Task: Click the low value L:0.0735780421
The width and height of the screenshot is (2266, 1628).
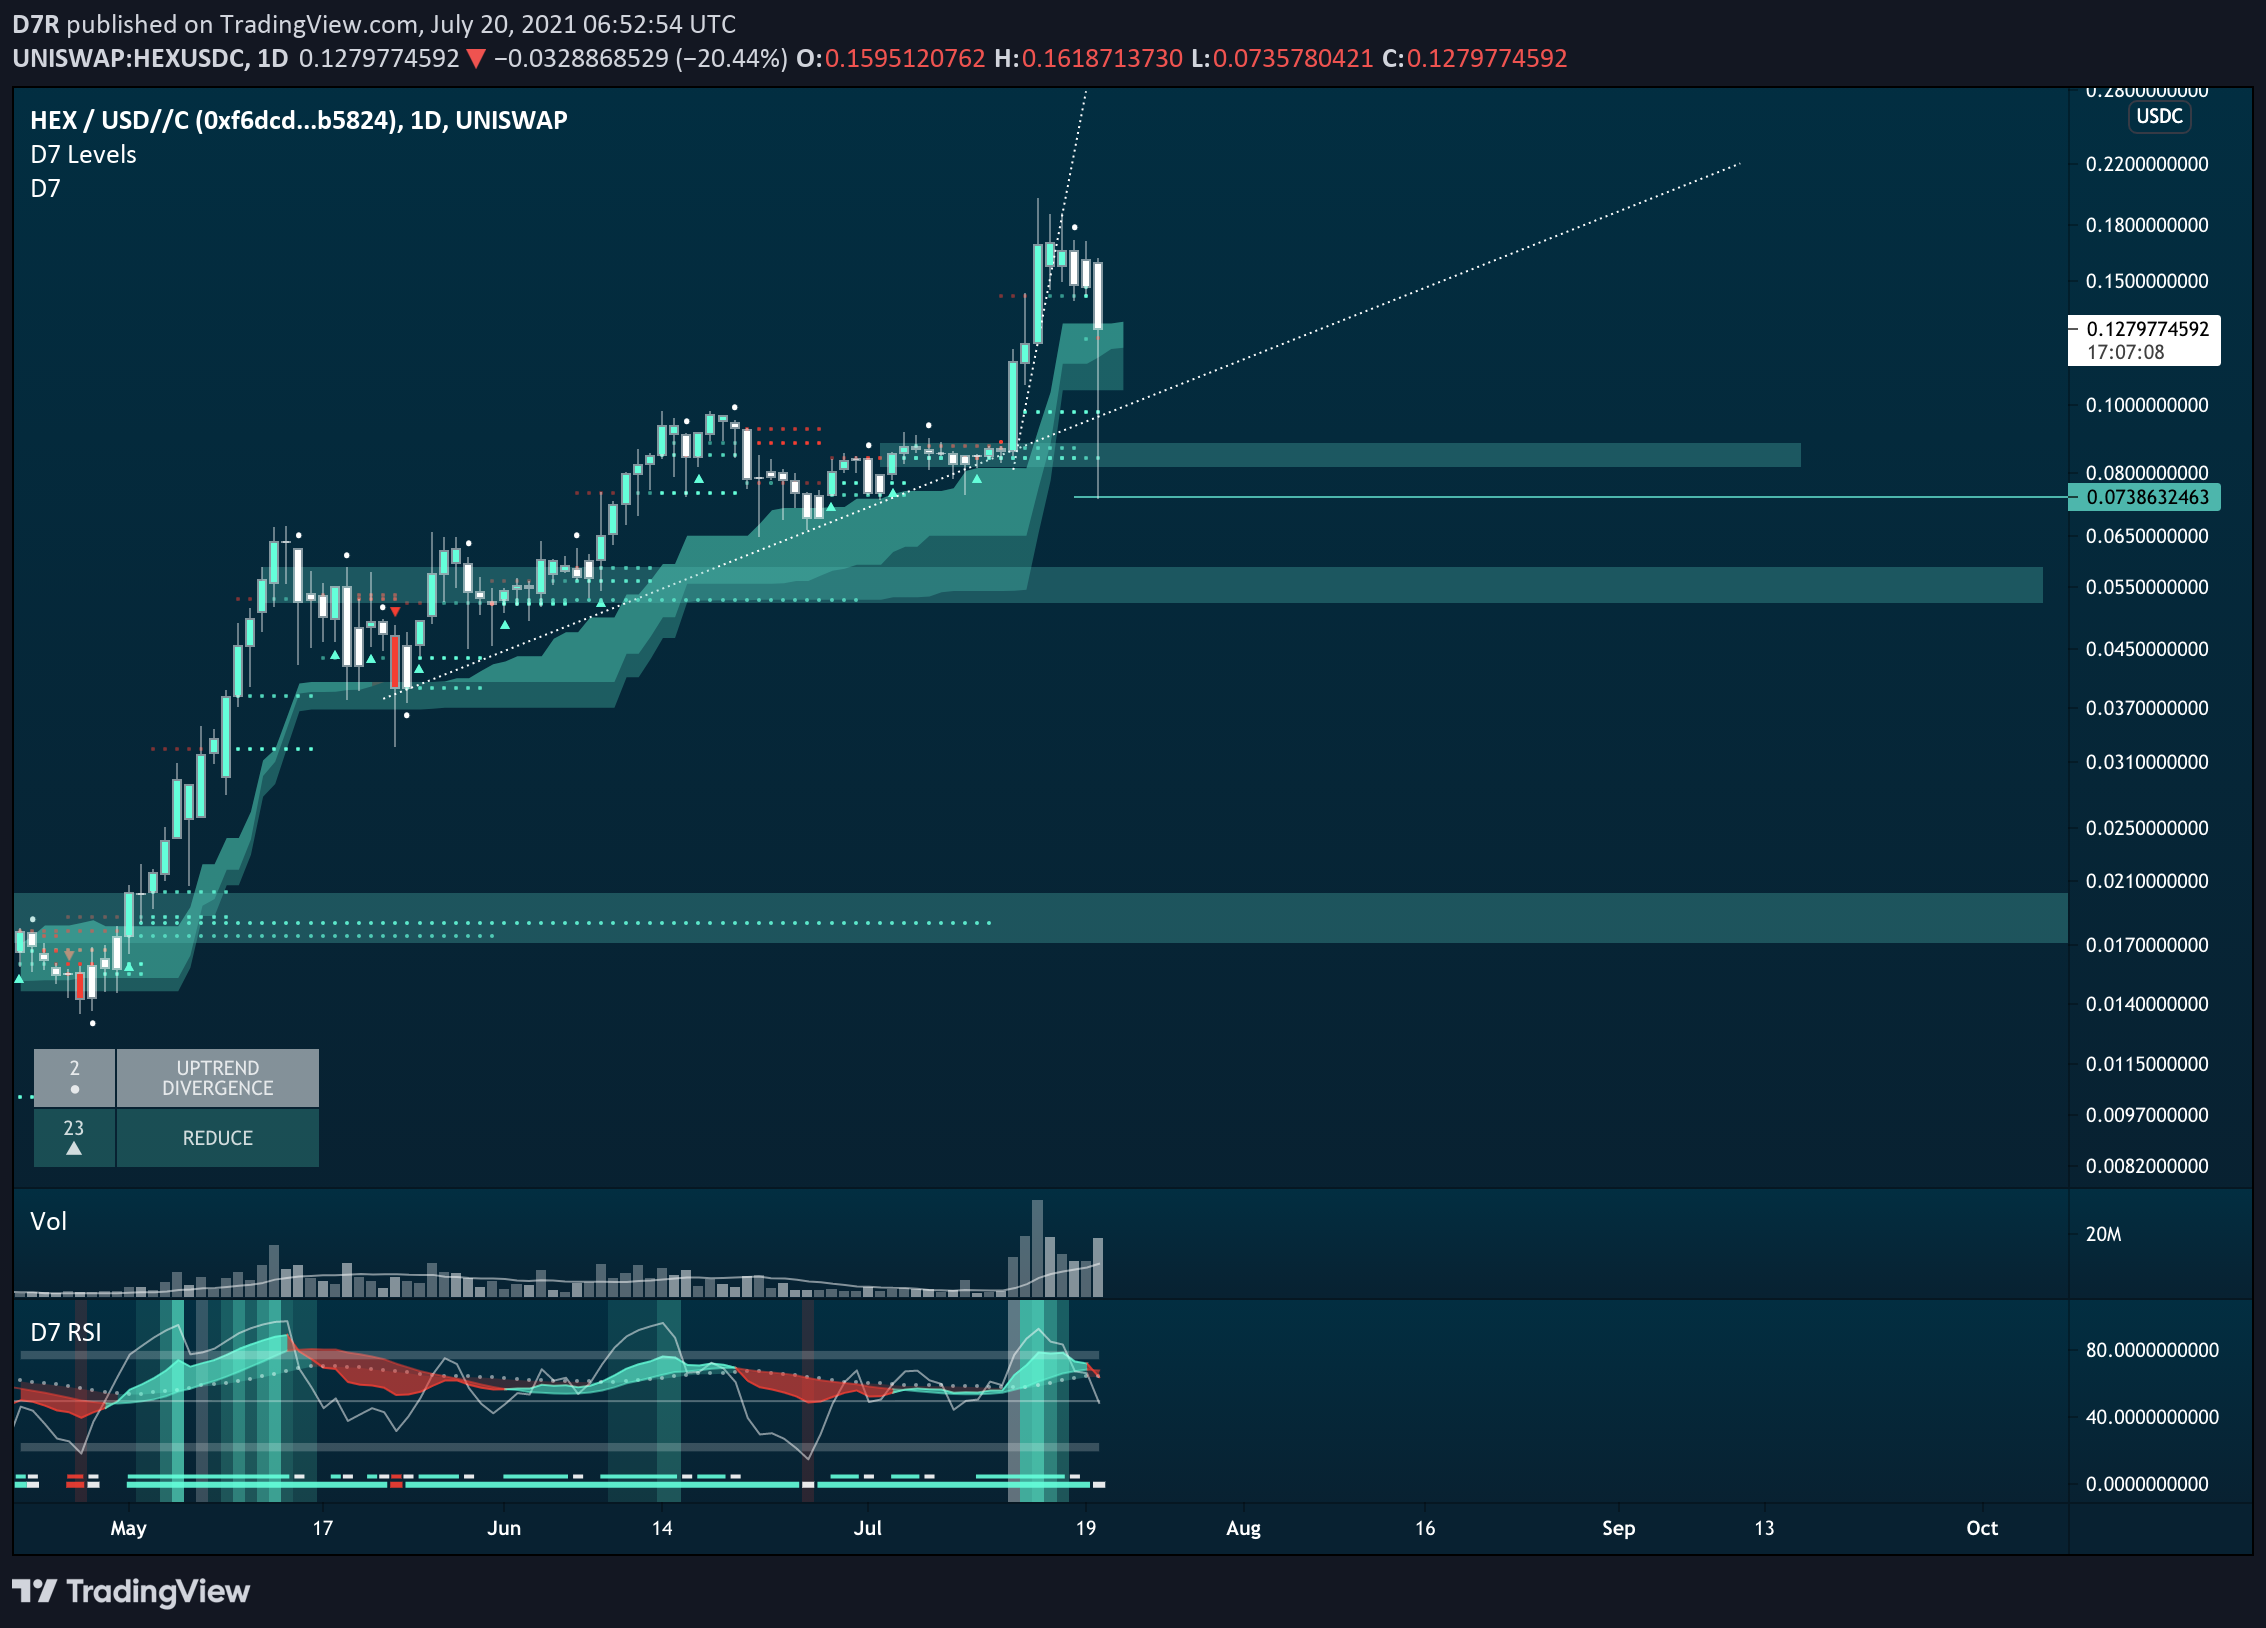Action: (1282, 58)
